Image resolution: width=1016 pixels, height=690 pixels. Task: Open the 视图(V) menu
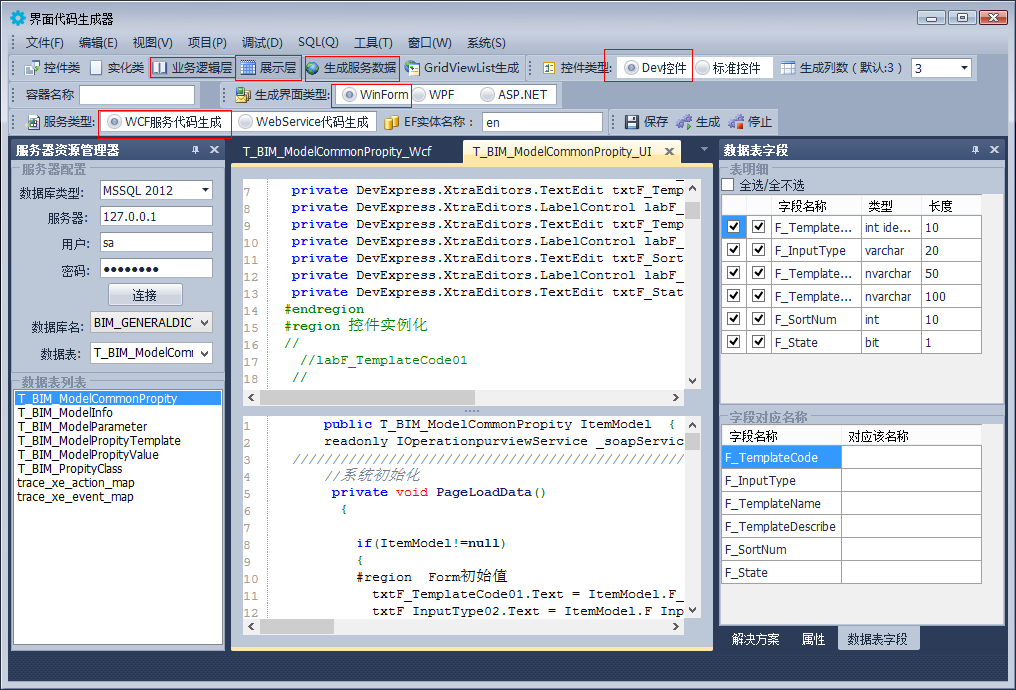tap(152, 43)
